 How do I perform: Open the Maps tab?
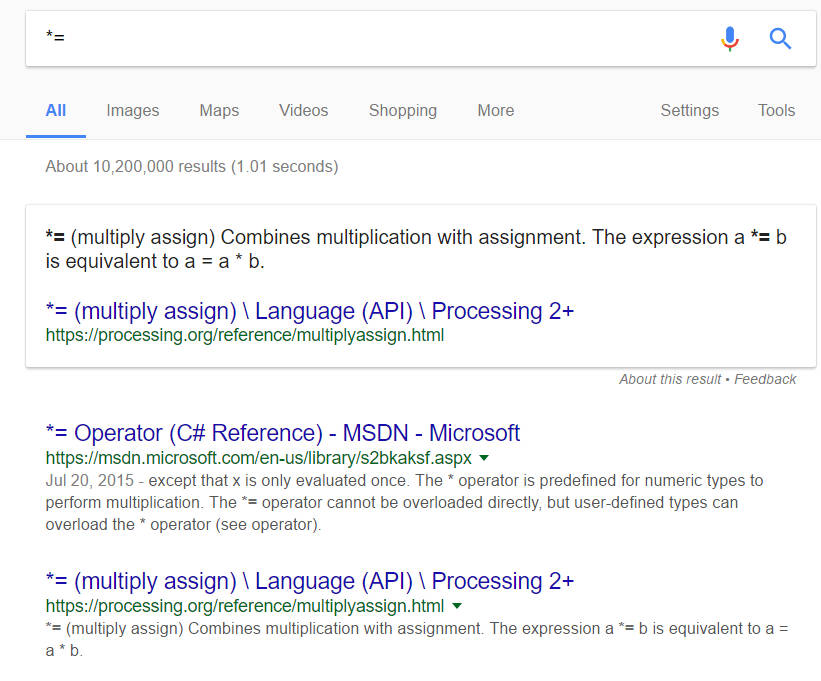coord(219,110)
